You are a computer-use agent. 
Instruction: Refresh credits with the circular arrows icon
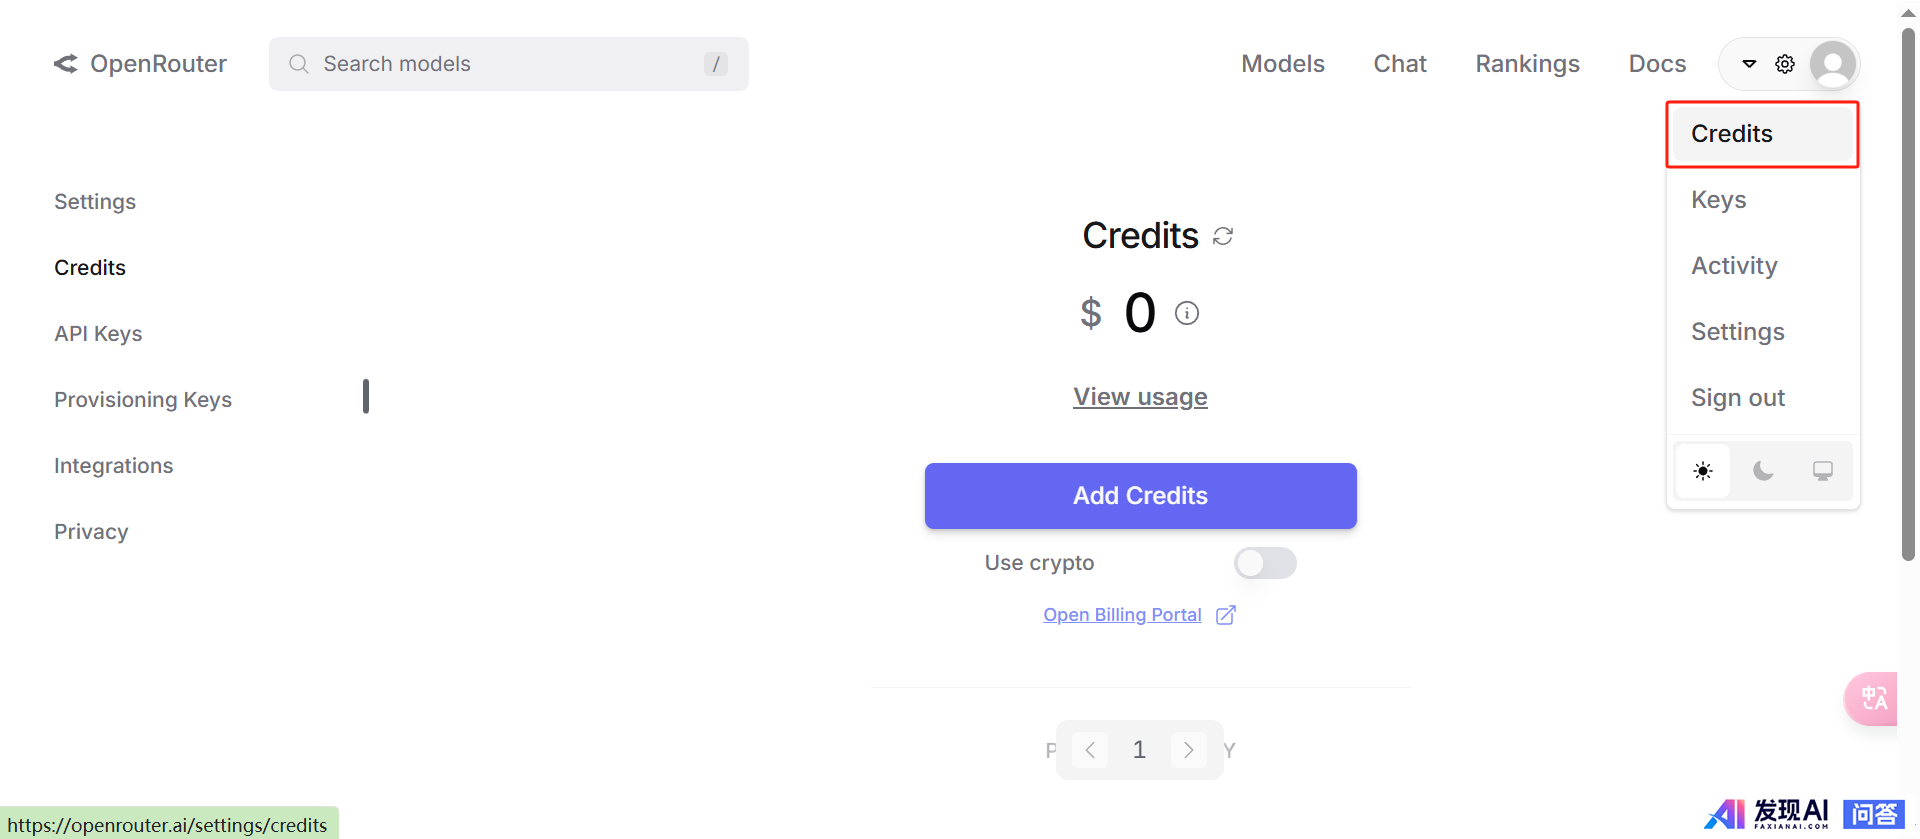coord(1223,236)
